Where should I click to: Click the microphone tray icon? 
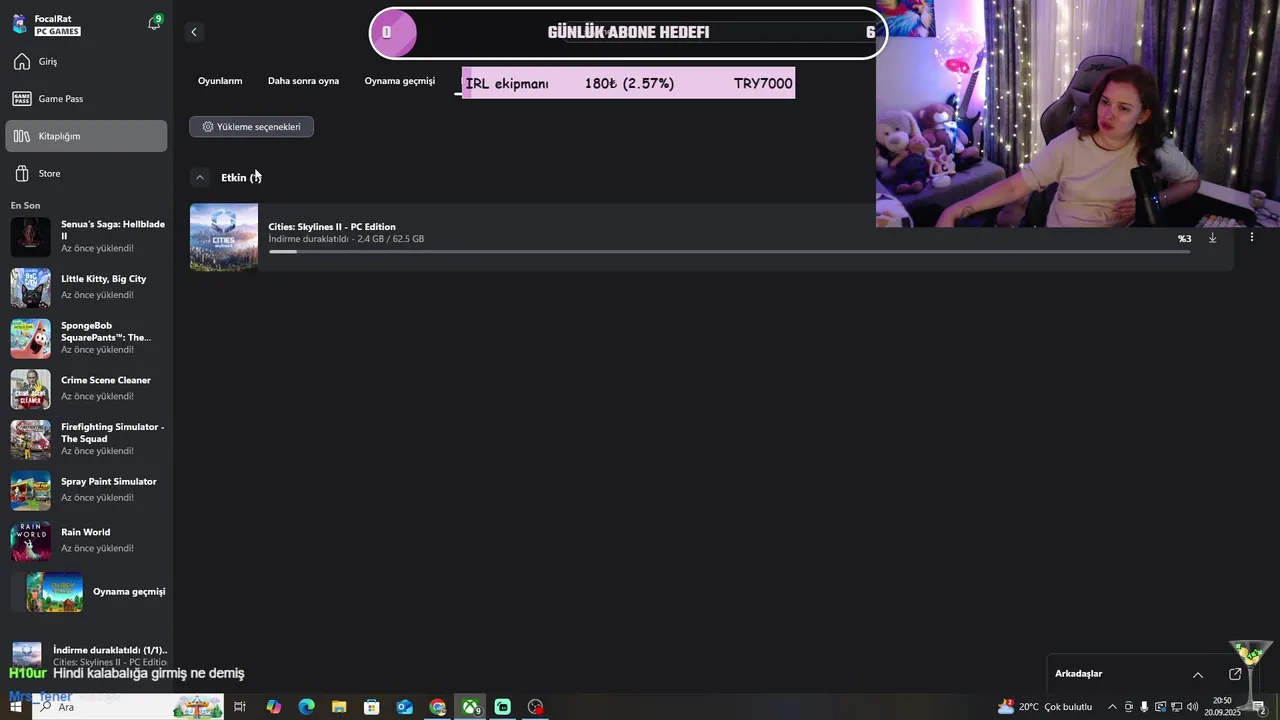pyautogui.click(x=1144, y=707)
